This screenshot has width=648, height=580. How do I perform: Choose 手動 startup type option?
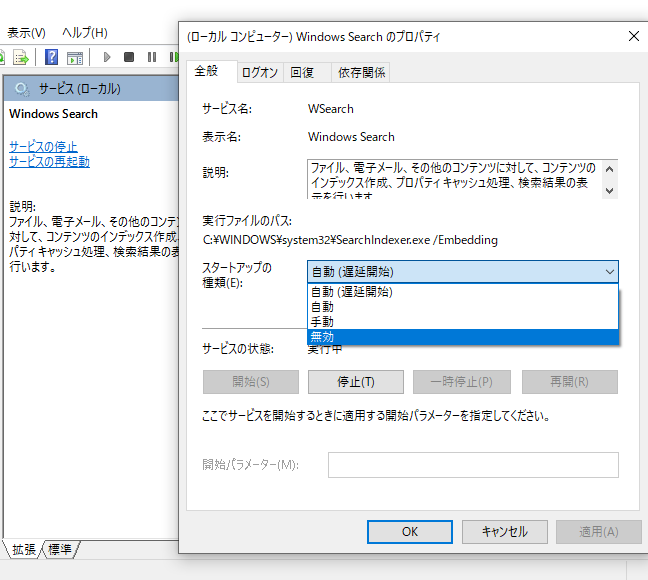point(463,322)
